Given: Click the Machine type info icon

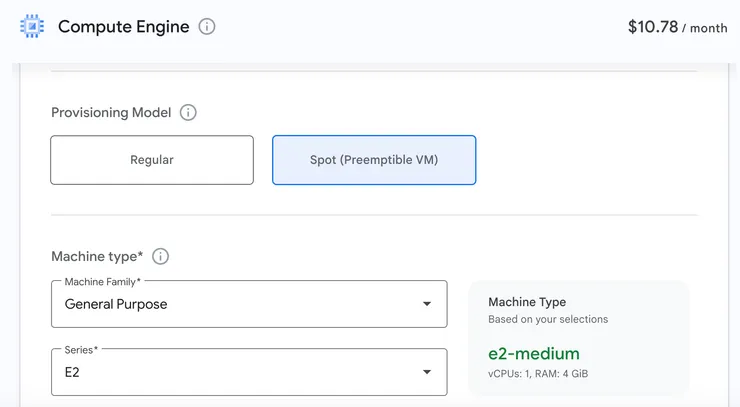Looking at the screenshot, I should pos(160,256).
